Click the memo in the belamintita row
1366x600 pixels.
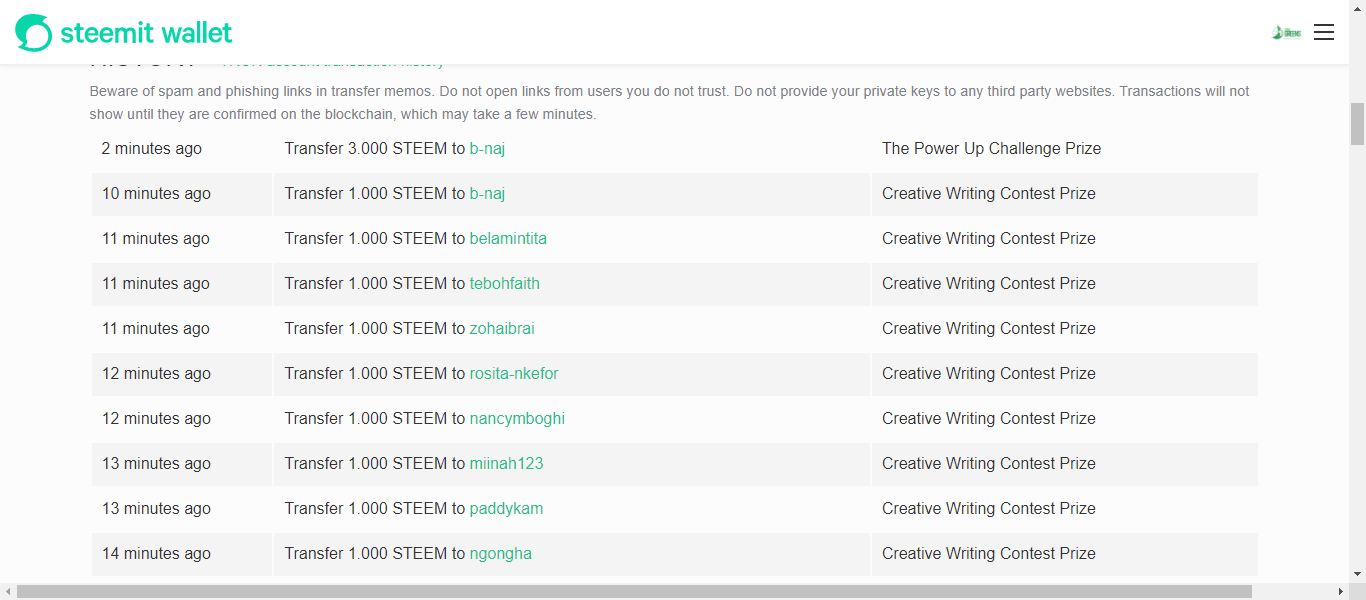point(988,238)
